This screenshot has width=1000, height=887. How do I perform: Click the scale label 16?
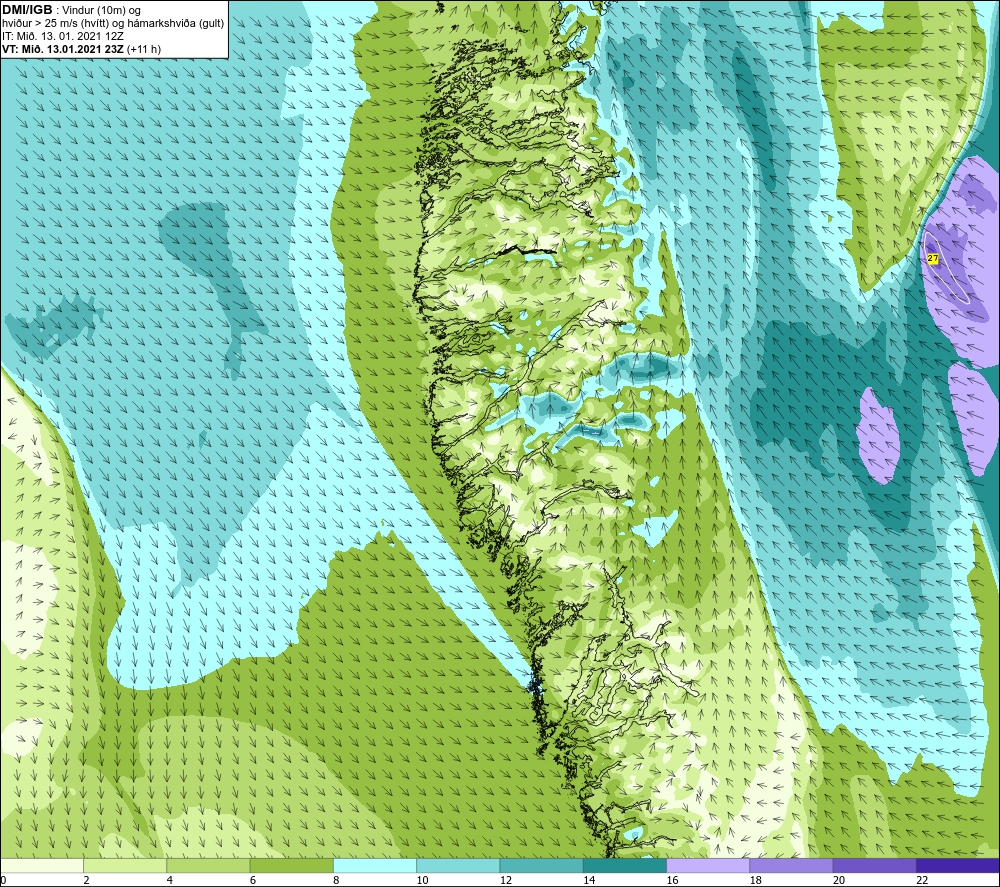click(x=672, y=880)
